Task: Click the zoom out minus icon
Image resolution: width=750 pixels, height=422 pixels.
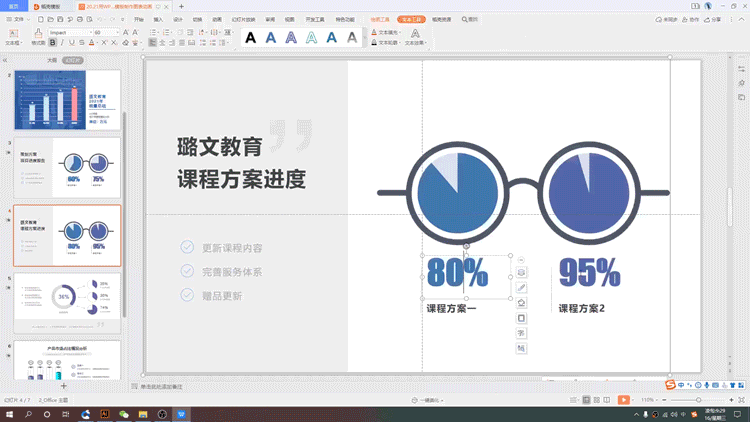Action: [x=664, y=400]
